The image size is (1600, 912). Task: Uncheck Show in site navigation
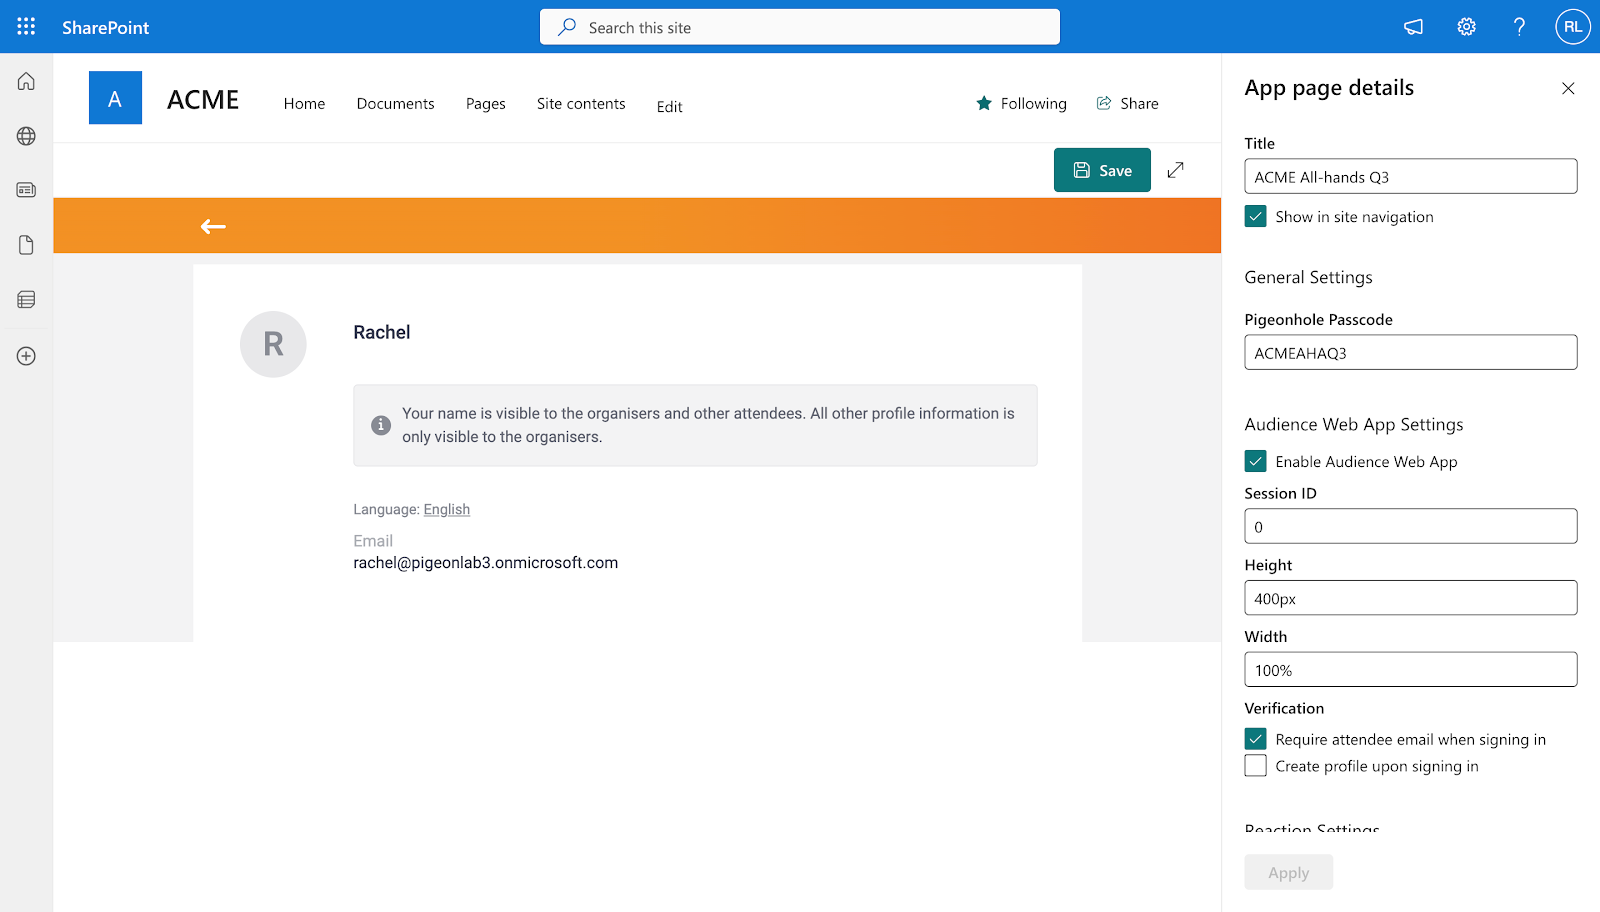point(1255,216)
